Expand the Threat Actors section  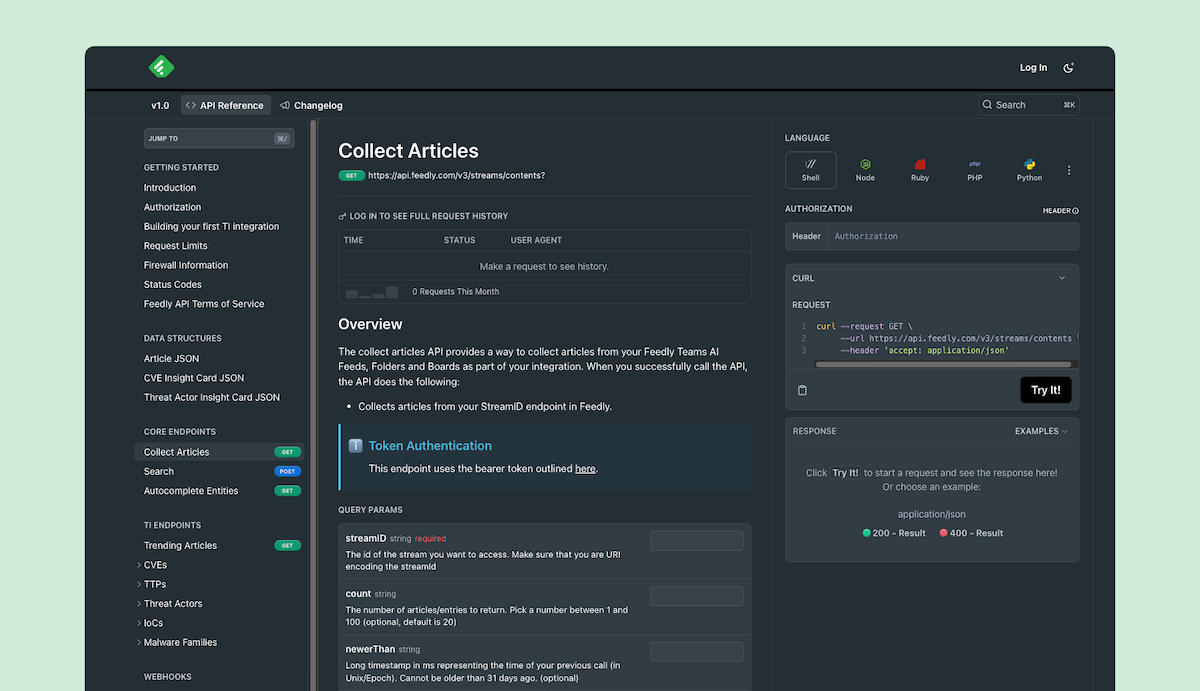pyautogui.click(x=139, y=604)
